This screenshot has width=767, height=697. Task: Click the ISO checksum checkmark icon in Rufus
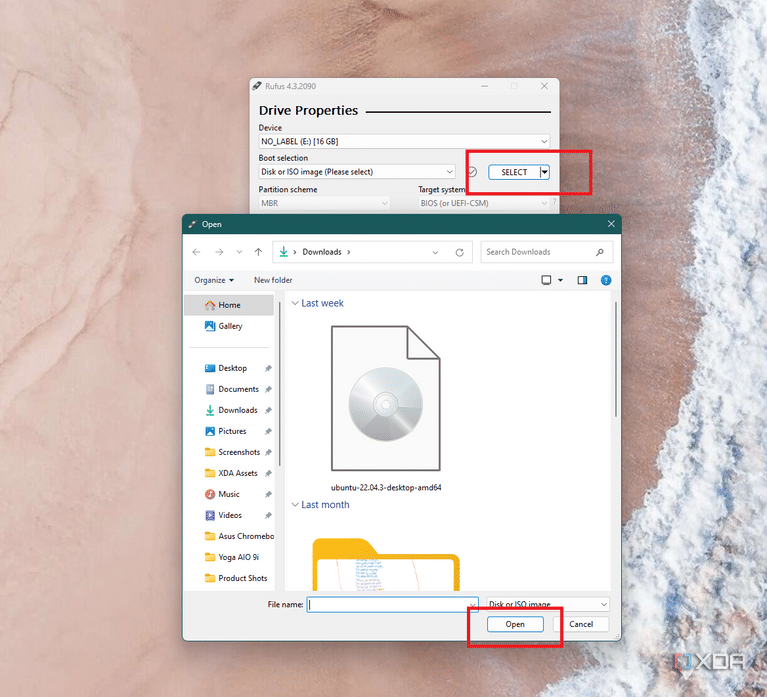471,172
